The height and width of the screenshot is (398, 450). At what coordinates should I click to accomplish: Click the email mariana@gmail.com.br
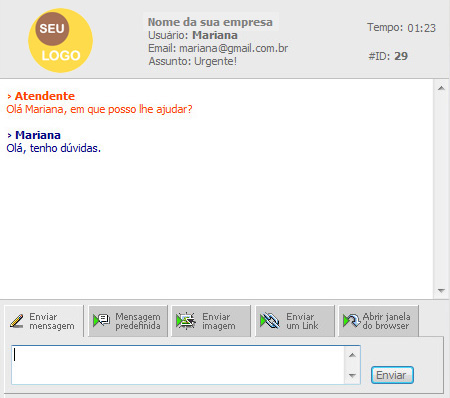coord(234,48)
